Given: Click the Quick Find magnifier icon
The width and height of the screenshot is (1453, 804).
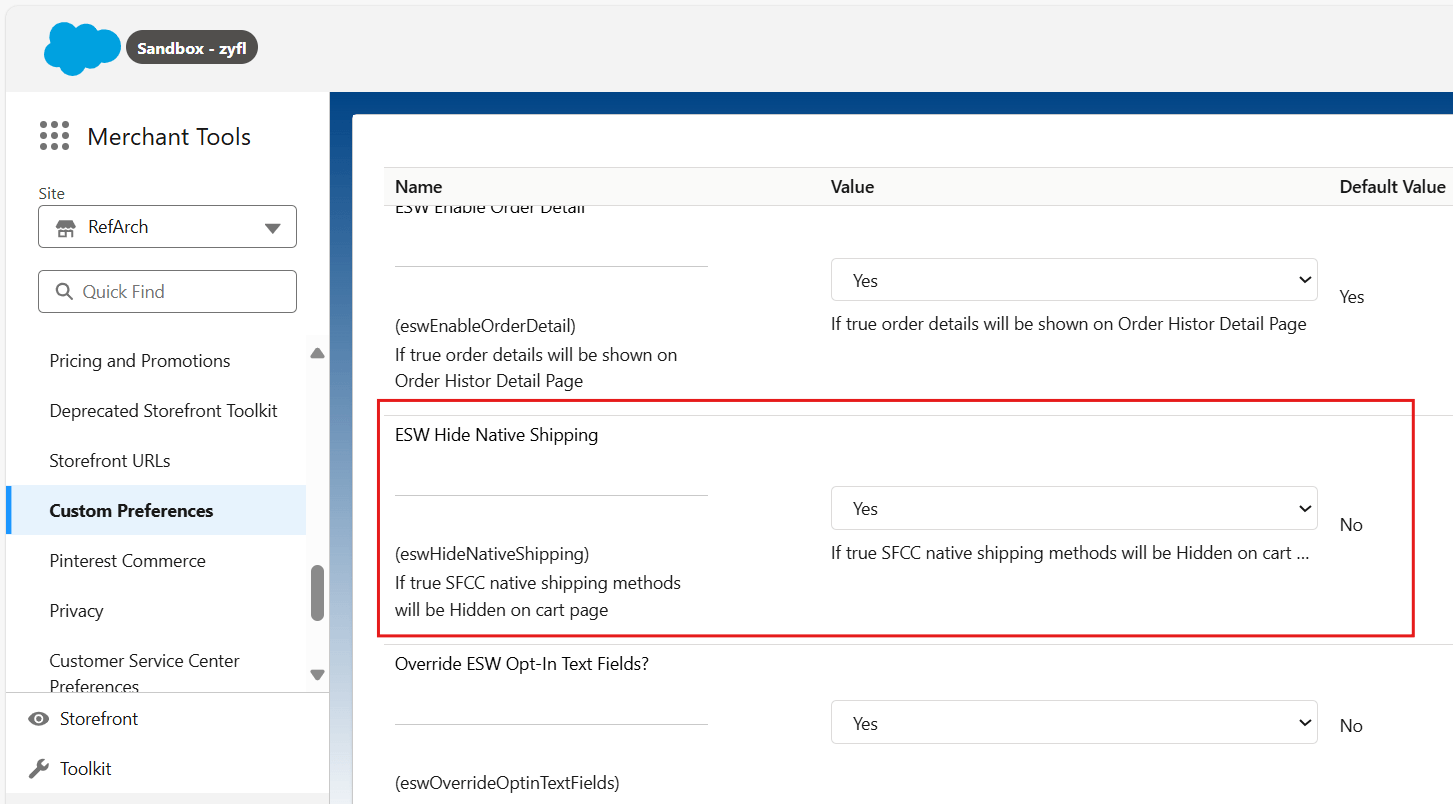Looking at the screenshot, I should tap(64, 291).
